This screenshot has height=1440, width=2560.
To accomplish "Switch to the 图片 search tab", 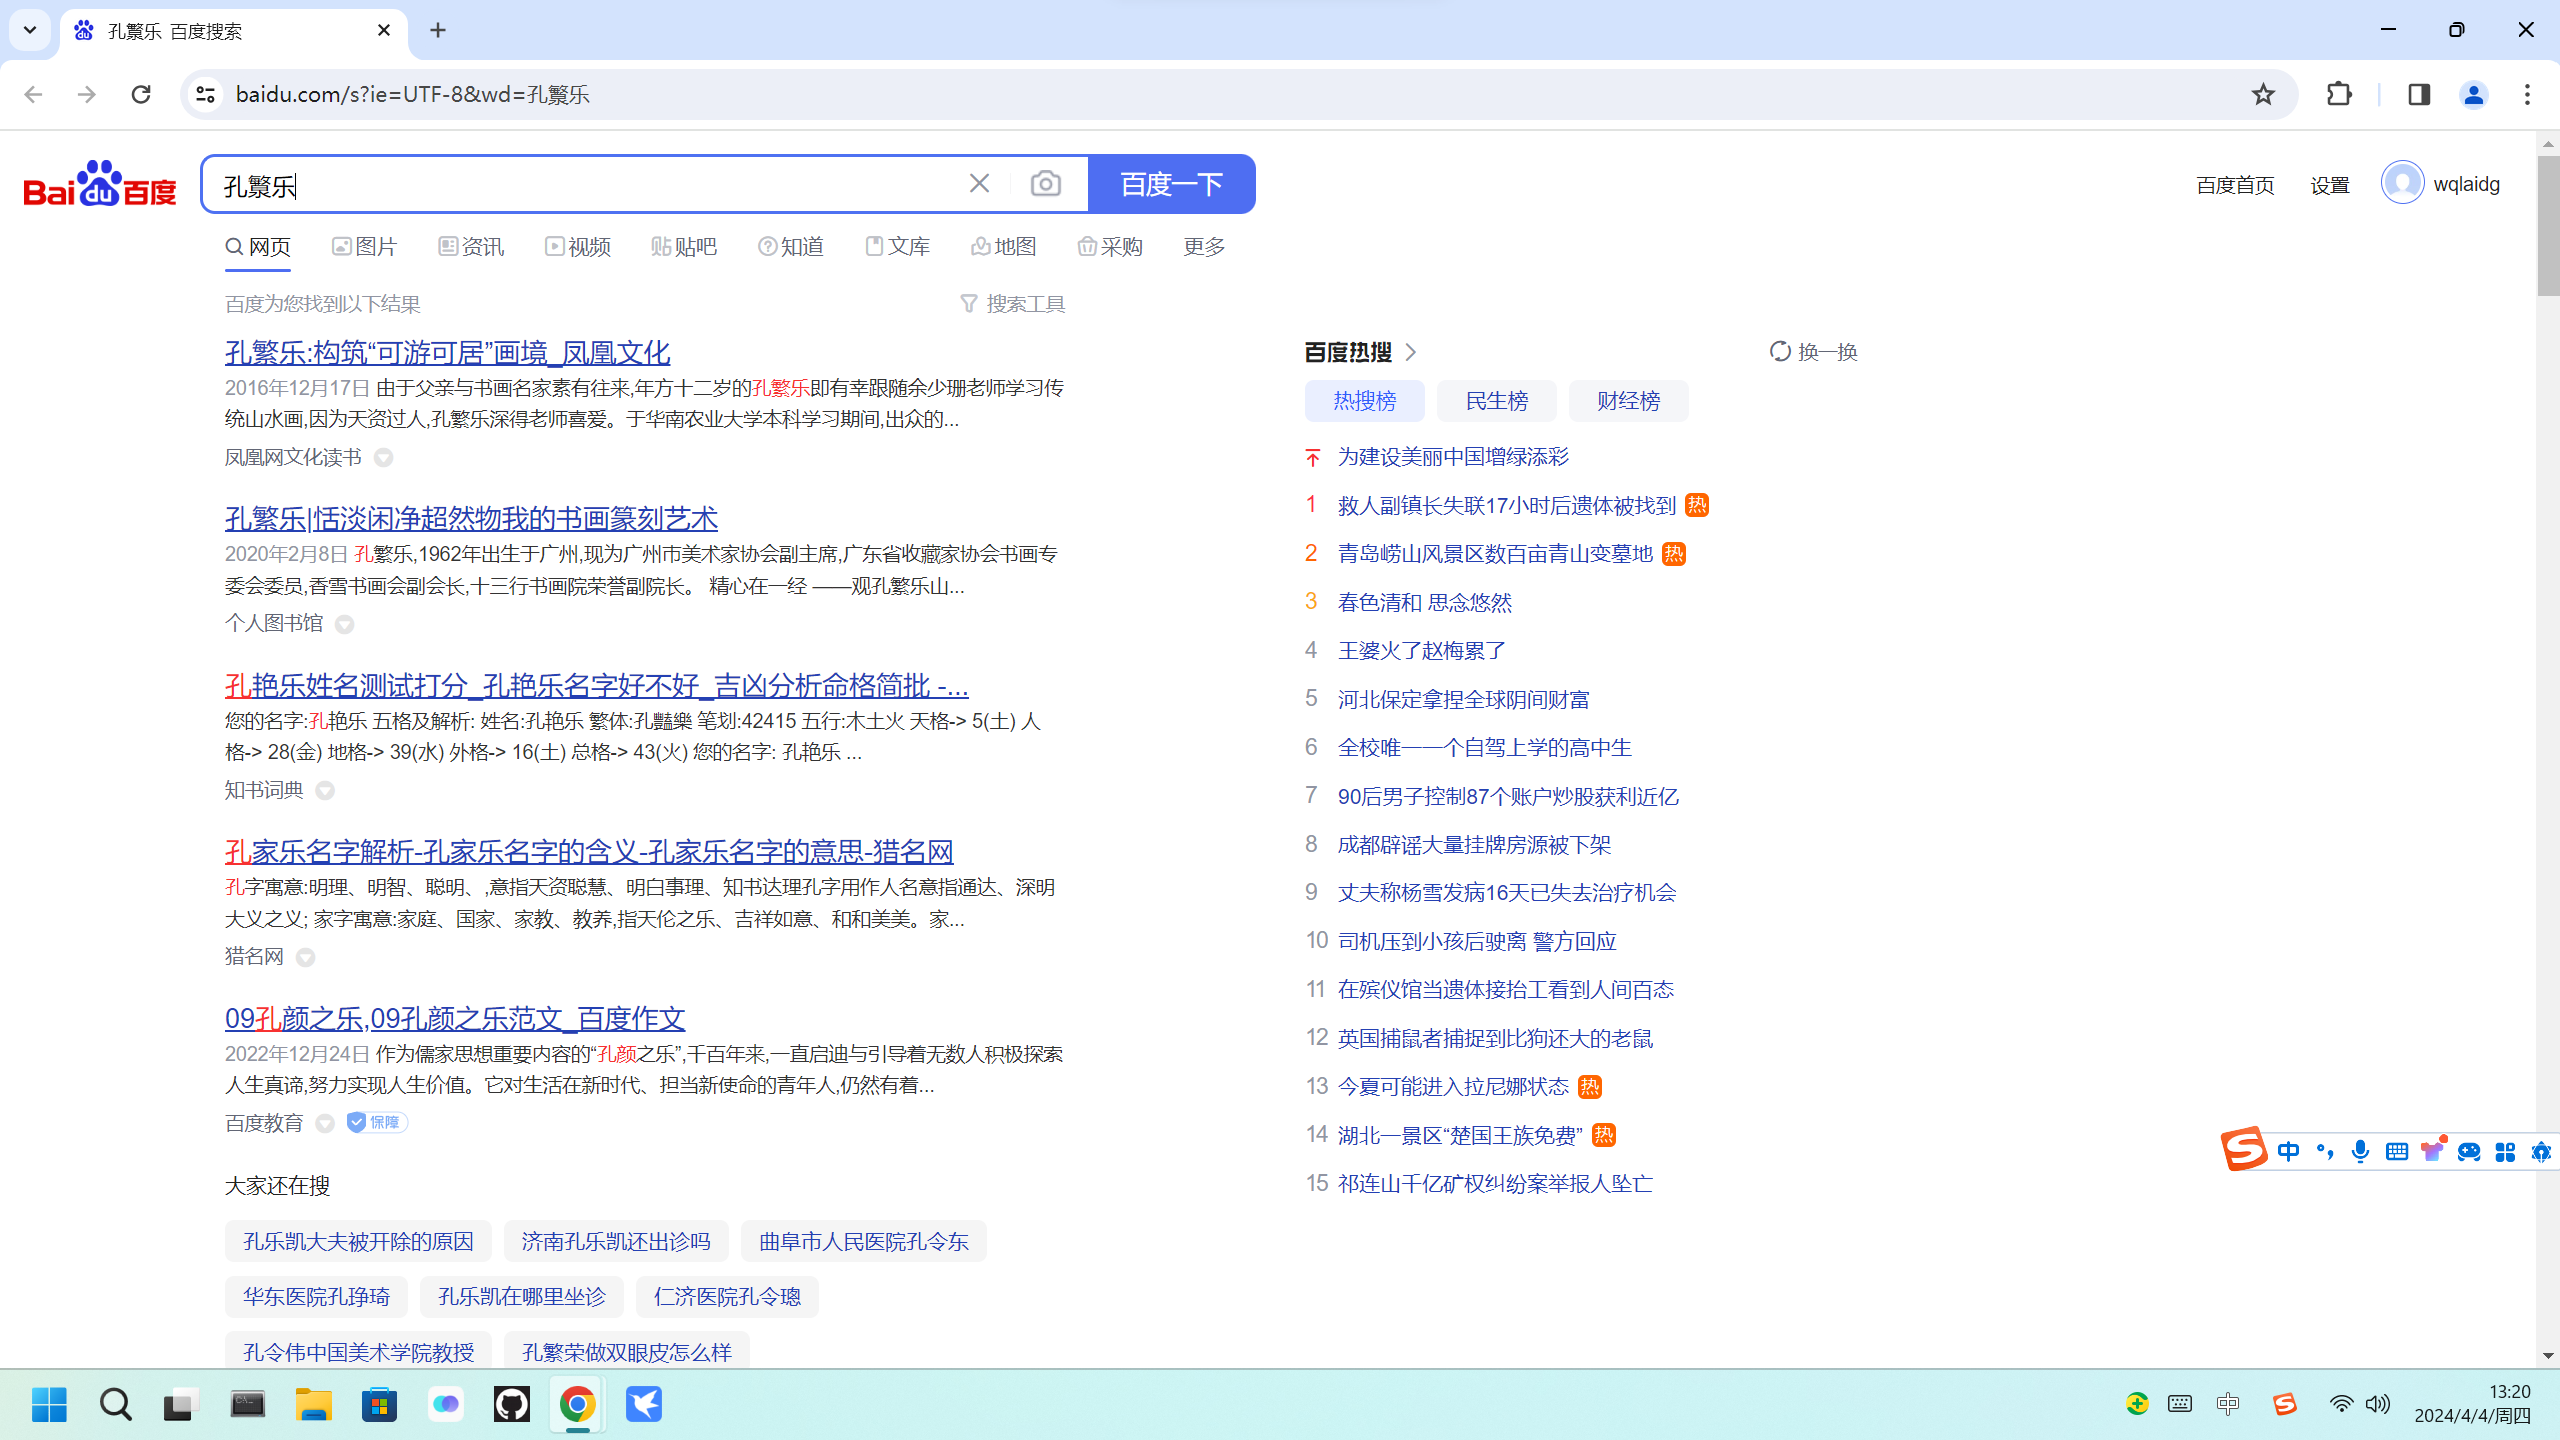I will (365, 247).
